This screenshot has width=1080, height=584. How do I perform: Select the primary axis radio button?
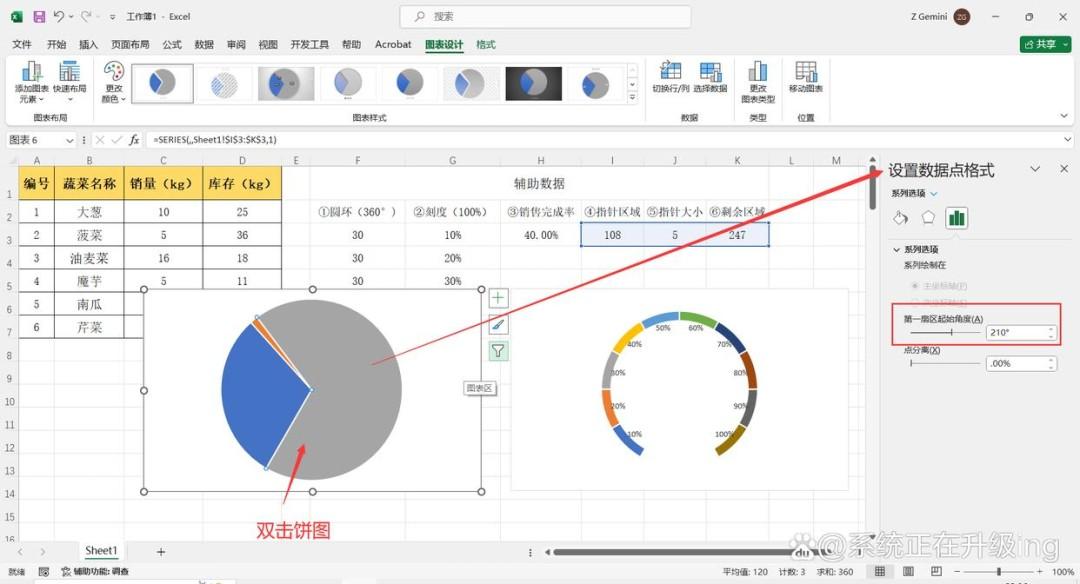[x=915, y=285]
